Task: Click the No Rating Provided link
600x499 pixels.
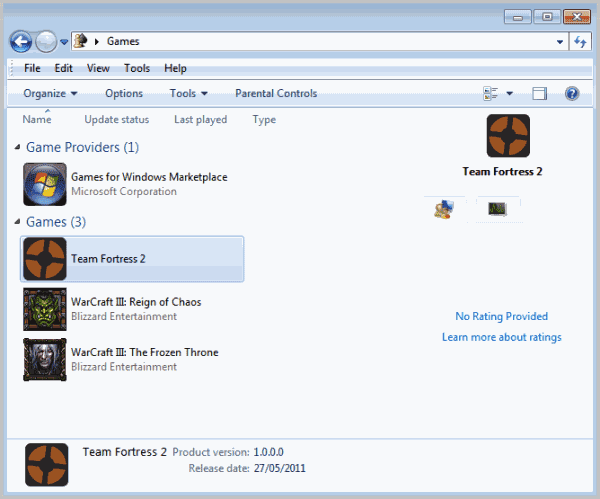Action: 502,316
